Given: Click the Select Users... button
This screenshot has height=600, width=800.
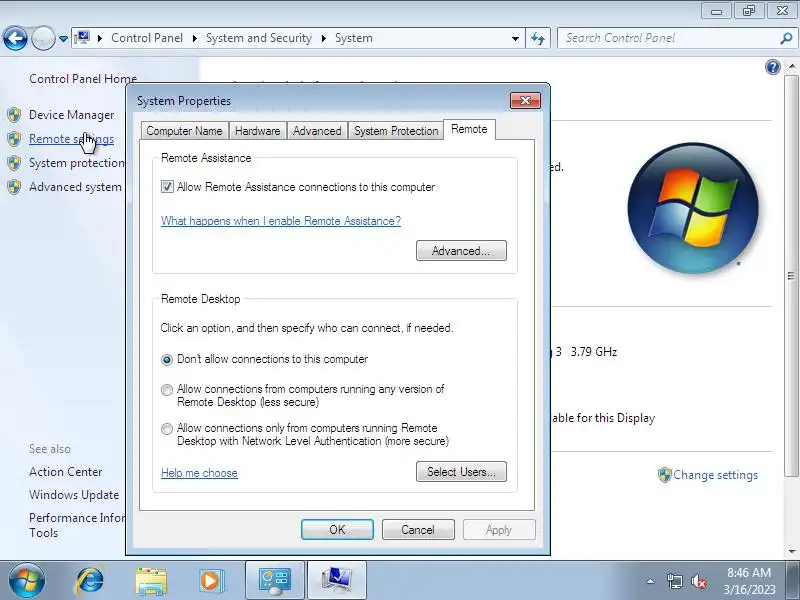Looking at the screenshot, I should tap(461, 471).
